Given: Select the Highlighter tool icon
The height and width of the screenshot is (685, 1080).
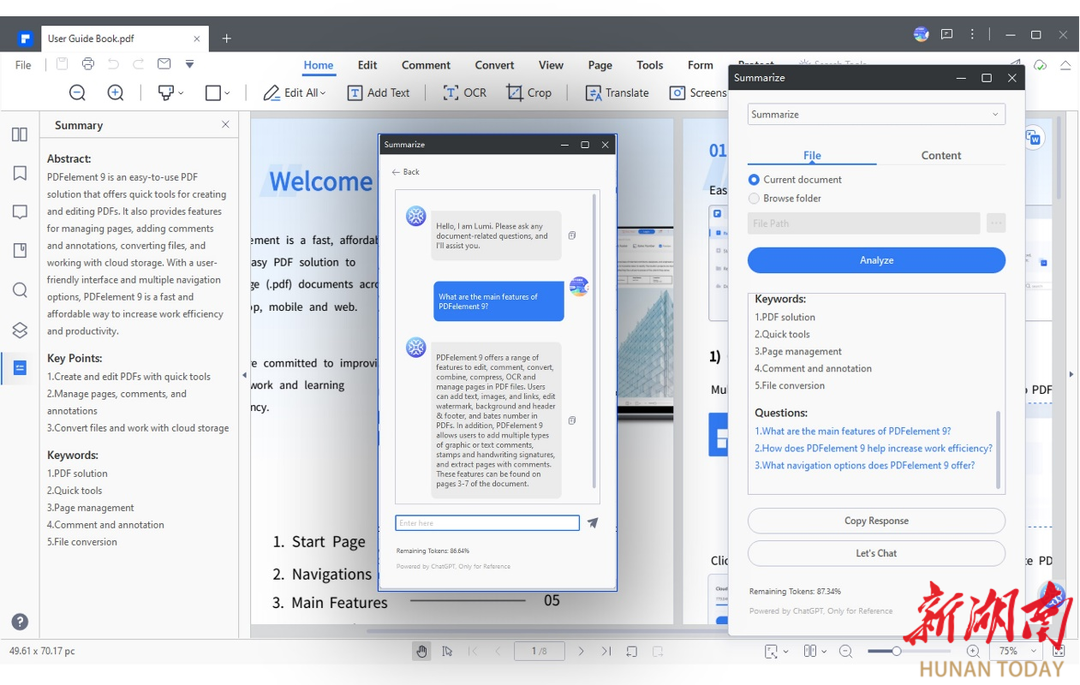Looking at the screenshot, I should click(166, 92).
